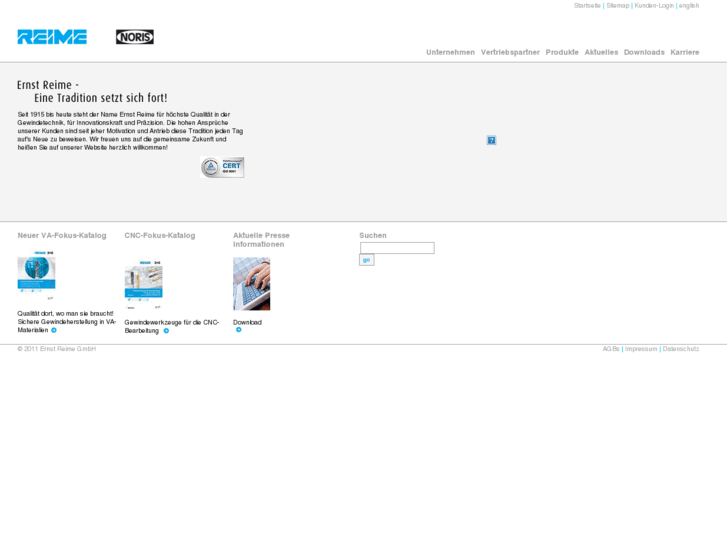This screenshot has height=545, width=727.
Task: Click the go search button
Action: coord(367,260)
